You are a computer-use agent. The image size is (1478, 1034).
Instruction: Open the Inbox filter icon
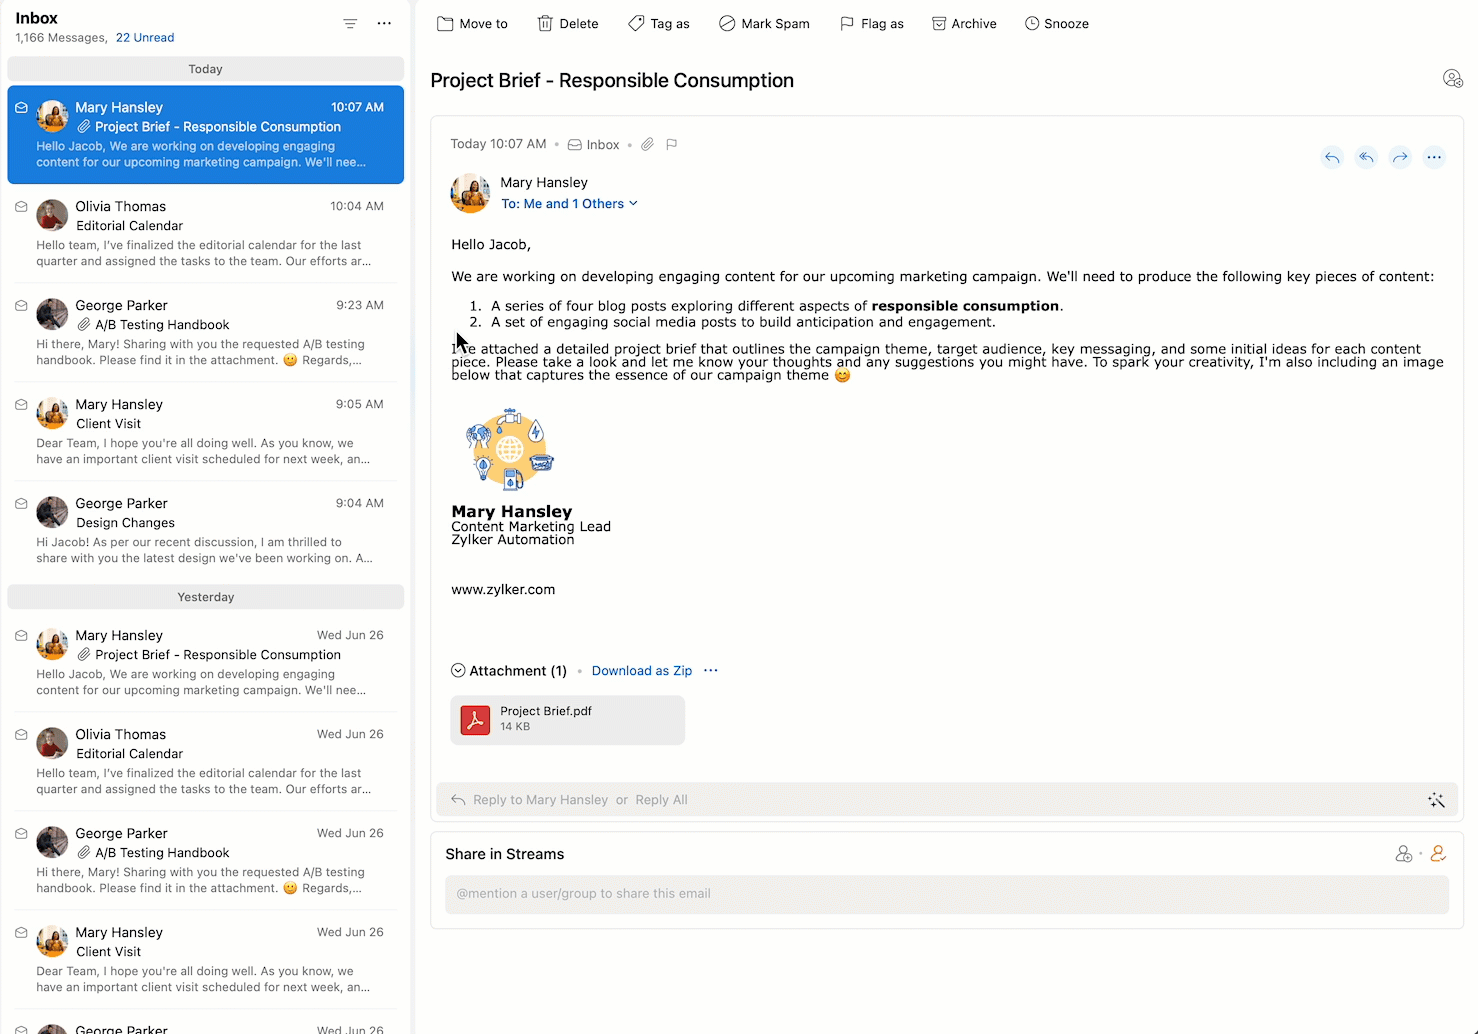[x=350, y=23]
